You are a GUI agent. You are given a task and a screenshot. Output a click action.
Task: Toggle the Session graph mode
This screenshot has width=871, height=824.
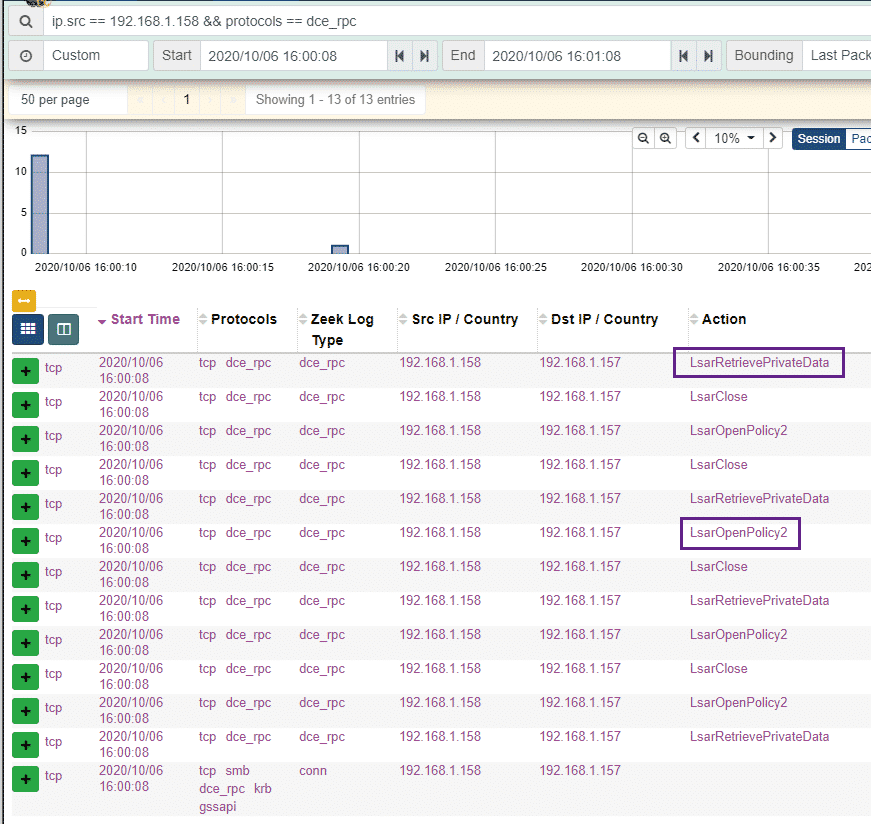coord(818,139)
